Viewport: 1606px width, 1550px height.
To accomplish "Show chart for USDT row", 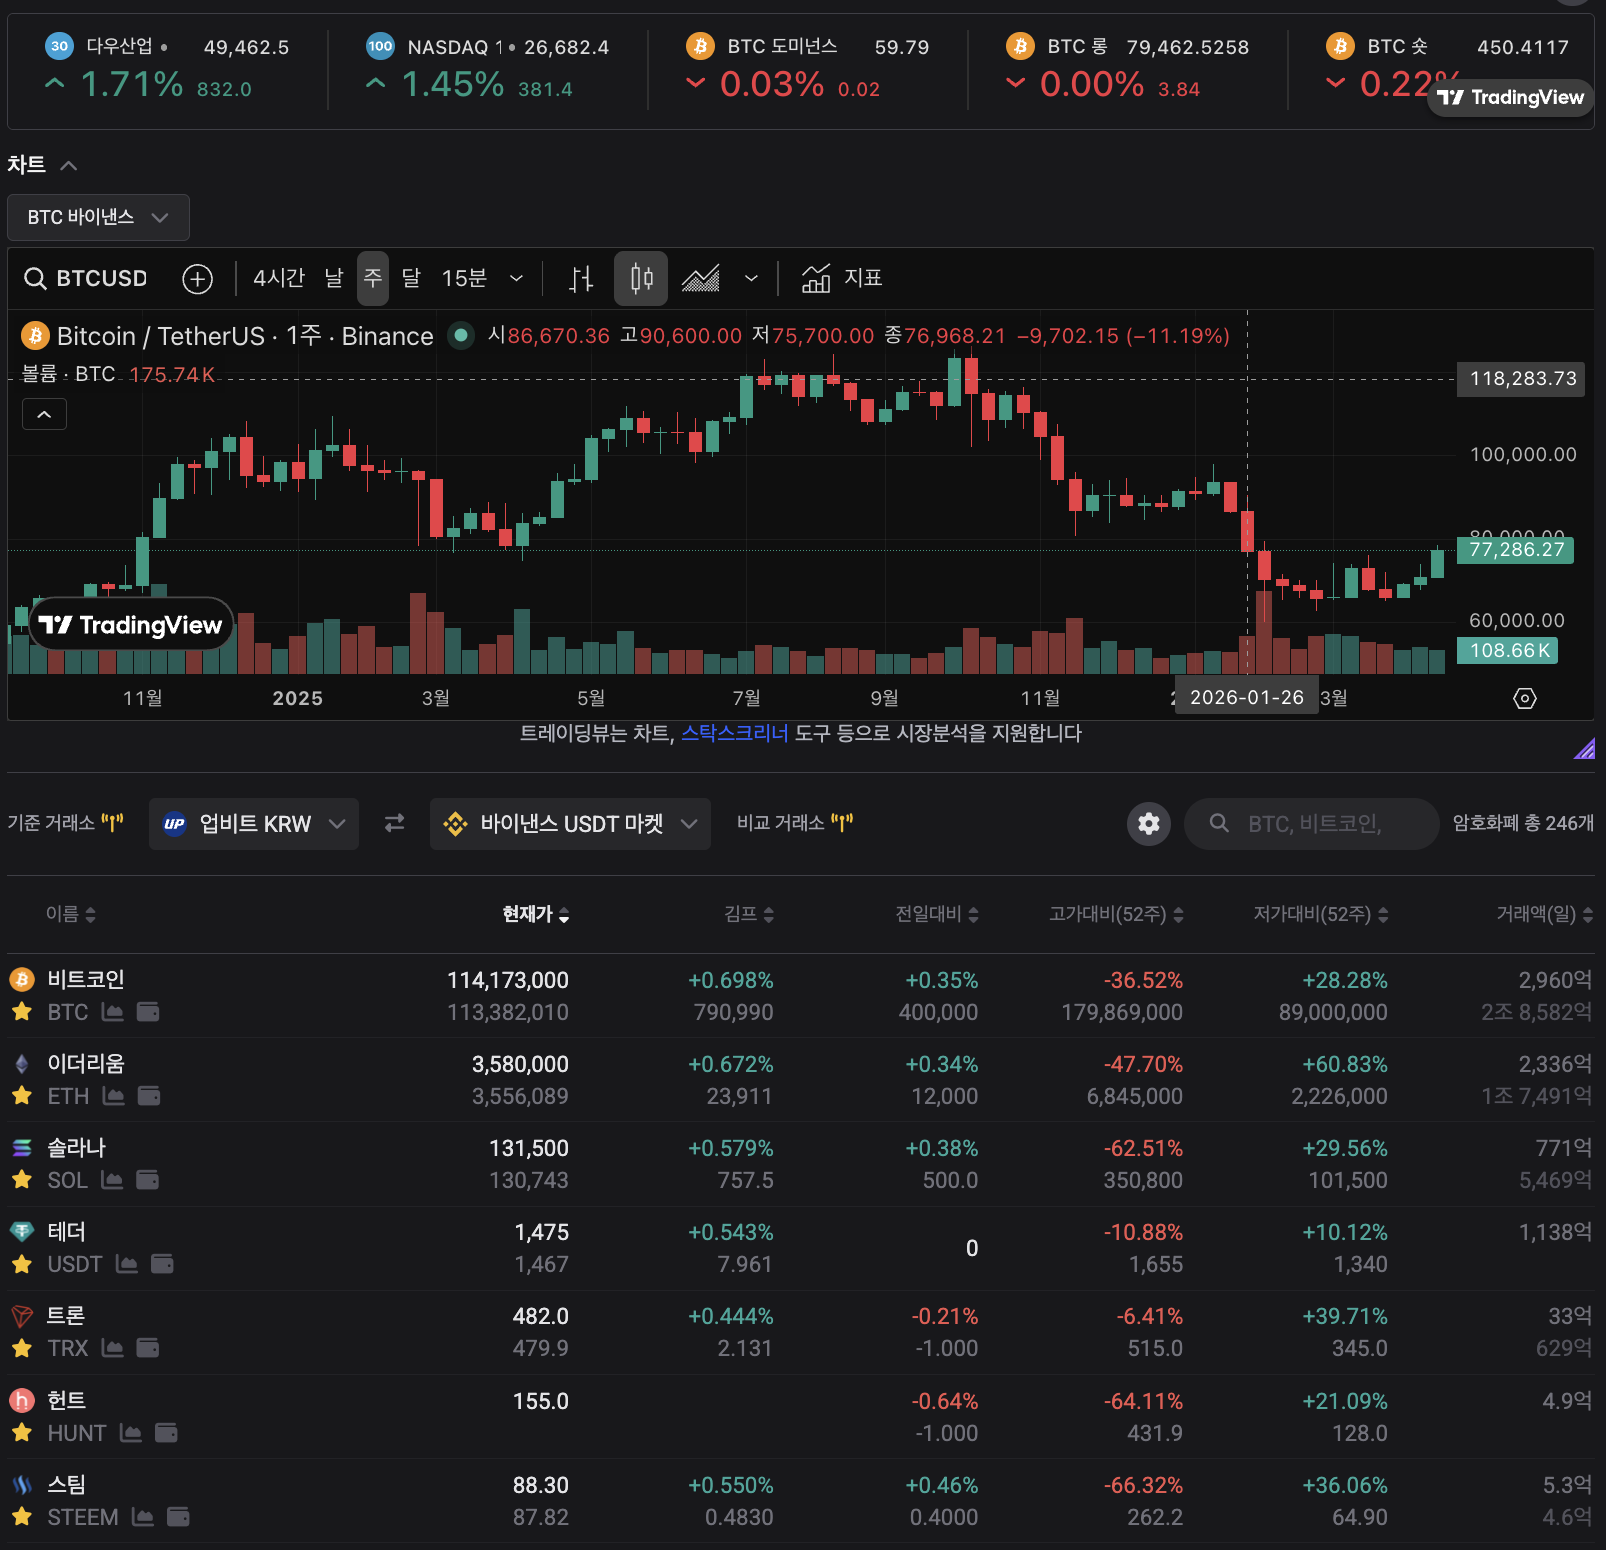I will (127, 1264).
